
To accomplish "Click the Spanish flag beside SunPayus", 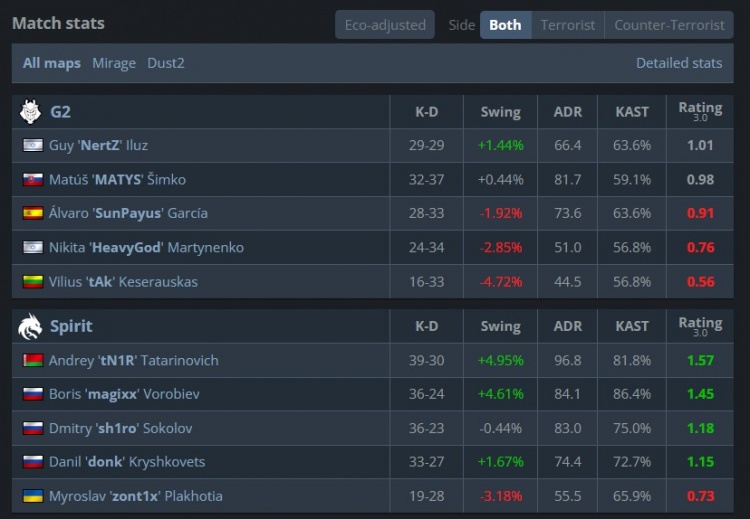I will coord(32,214).
